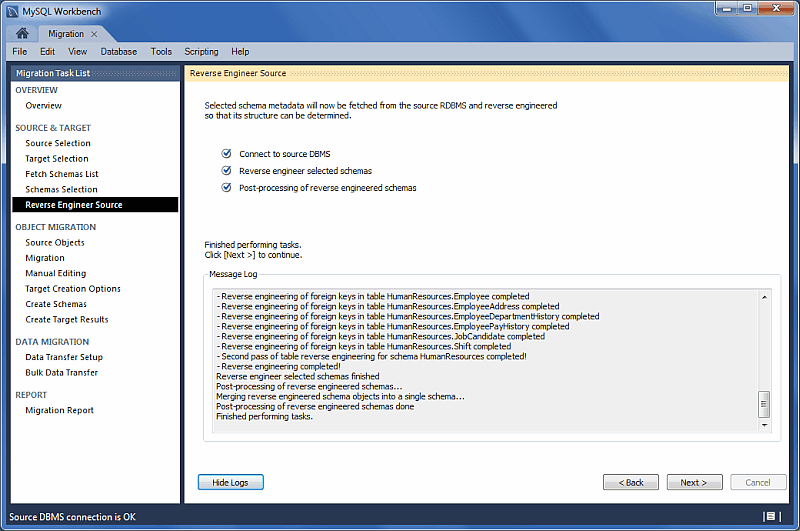Click the message log scrollbar thumb
Image resolution: width=800 pixels, height=531 pixels.
(764, 404)
